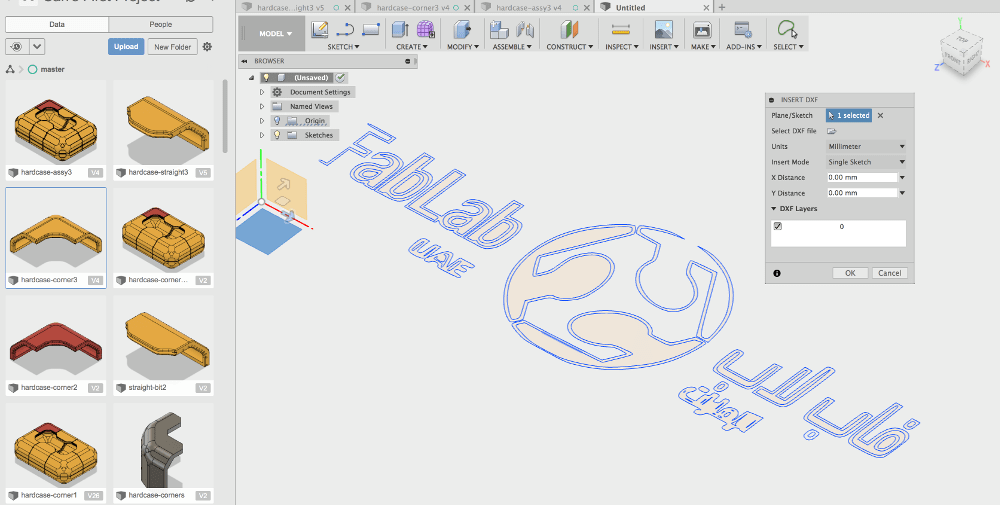Click the project branch icon beside master

10,69
